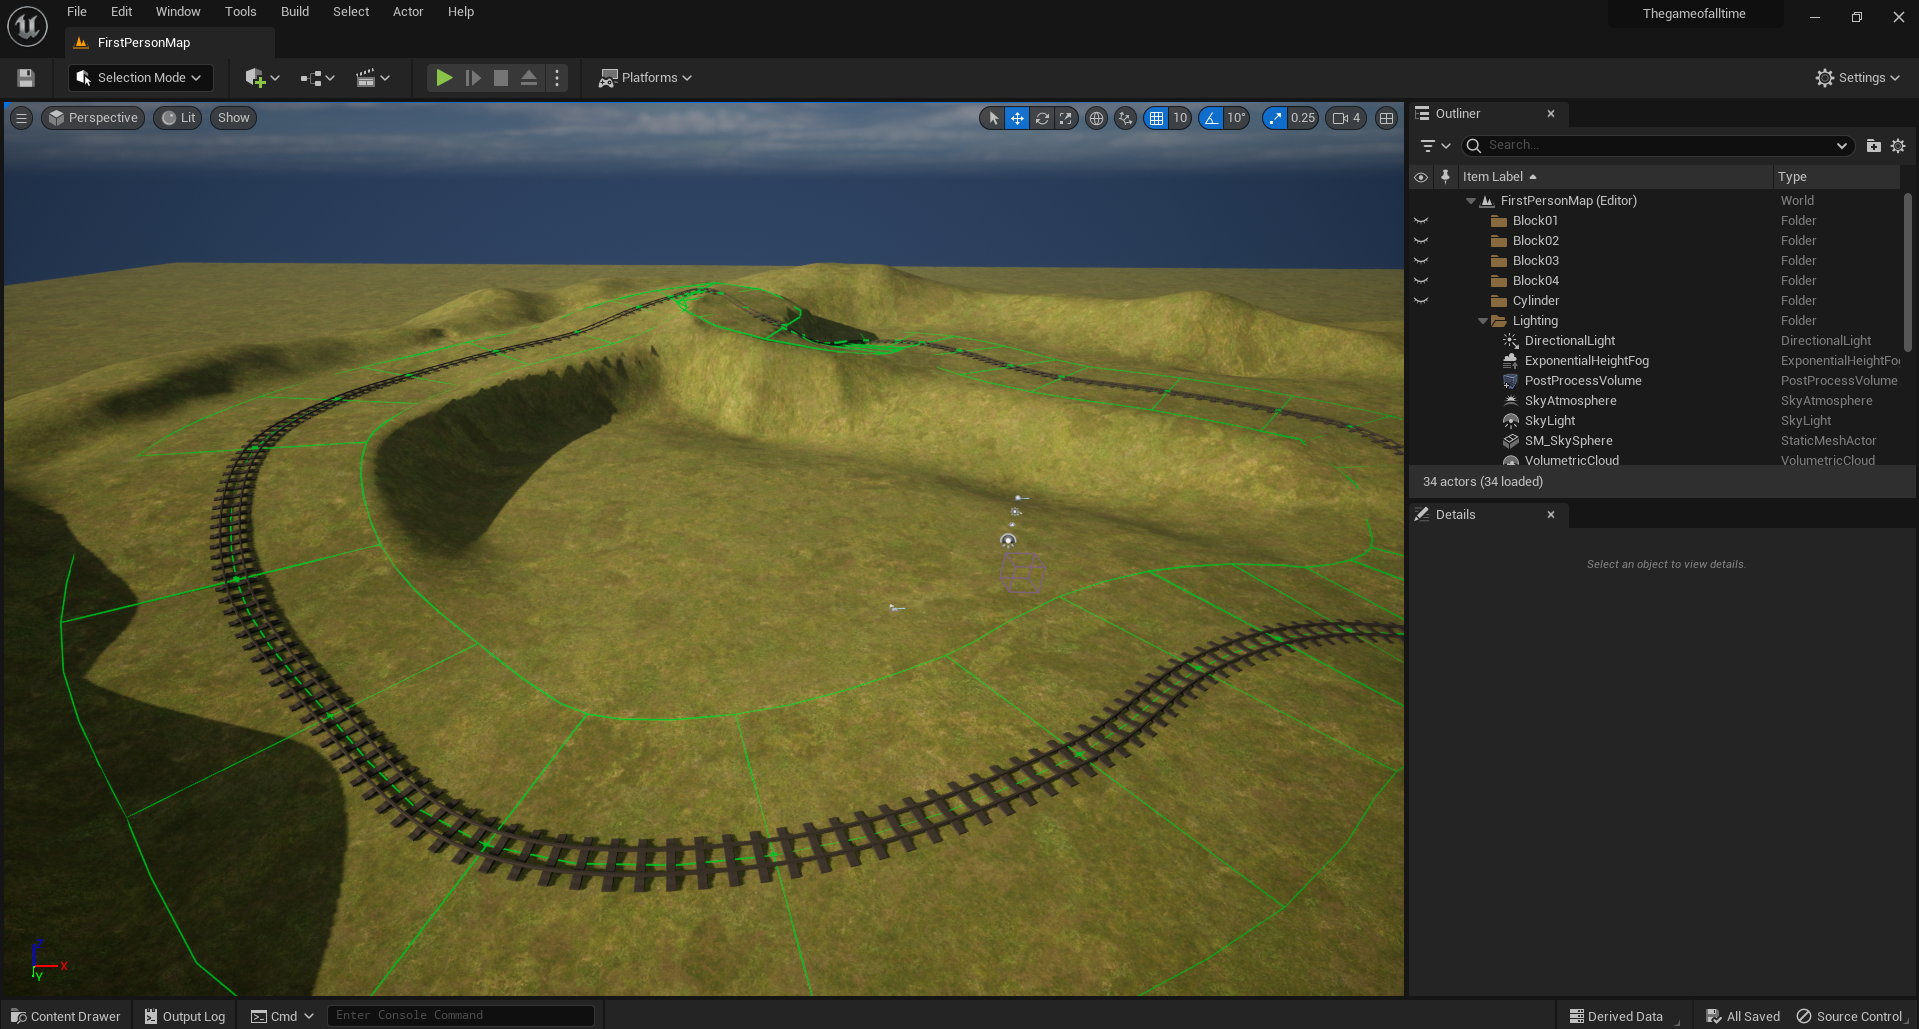Change grid snap size value 10
The height and width of the screenshot is (1029, 1919).
pyautogui.click(x=1180, y=118)
